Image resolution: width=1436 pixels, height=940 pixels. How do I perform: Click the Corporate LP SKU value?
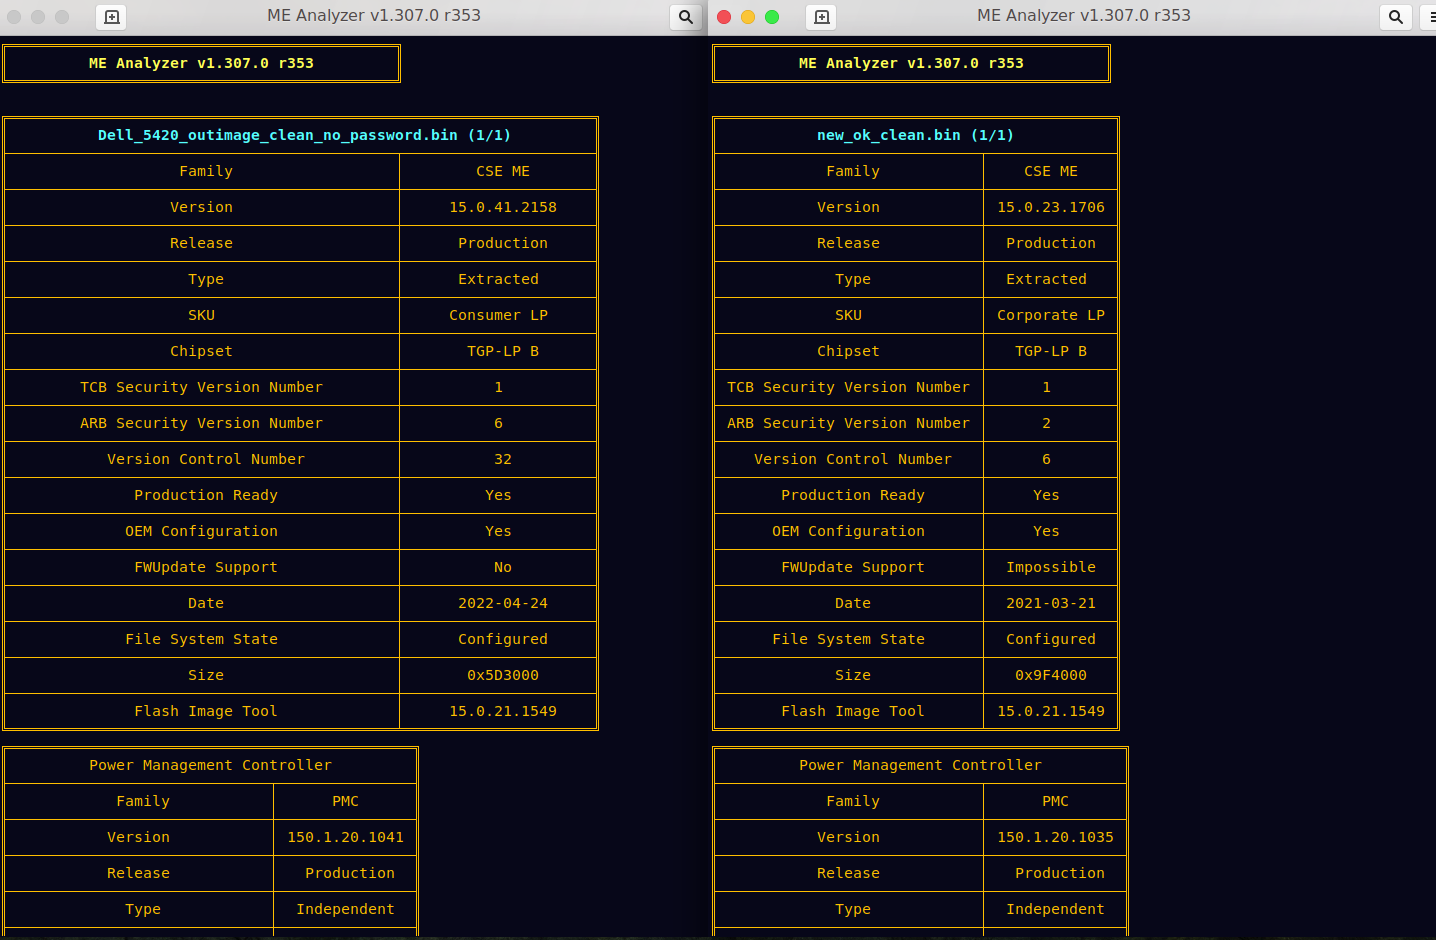[x=1051, y=315]
